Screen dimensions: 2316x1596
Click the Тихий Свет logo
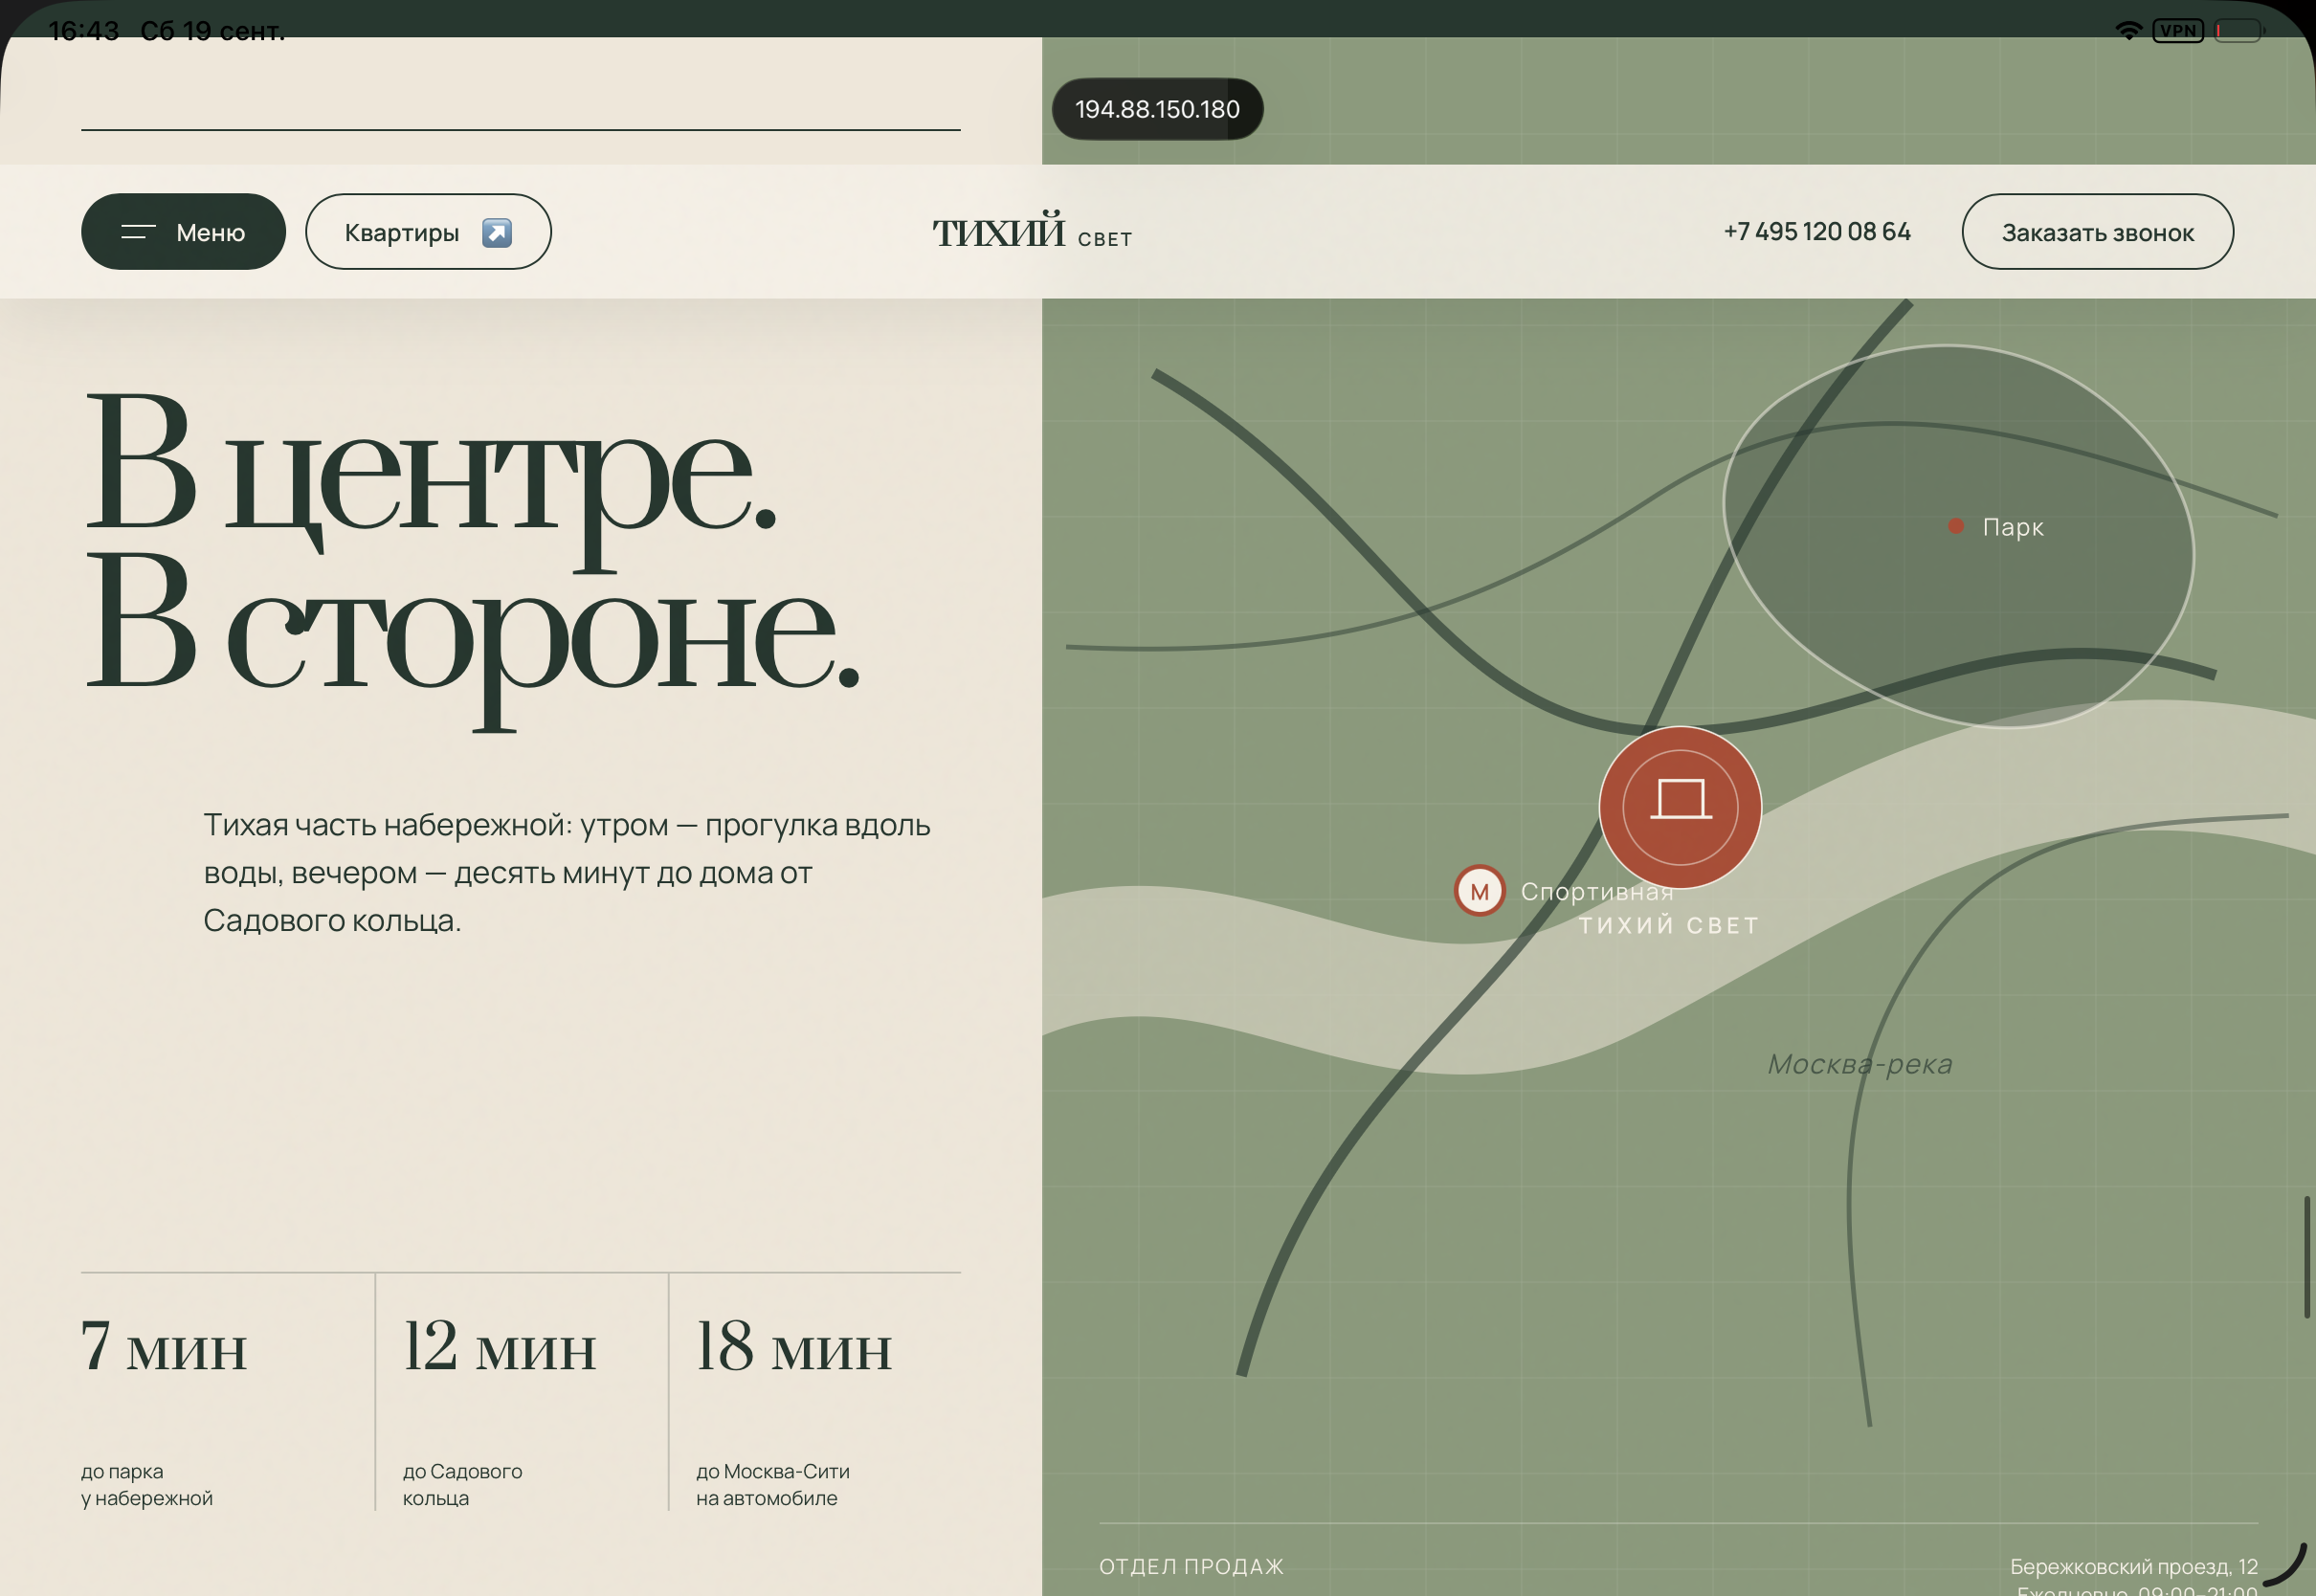click(1032, 232)
